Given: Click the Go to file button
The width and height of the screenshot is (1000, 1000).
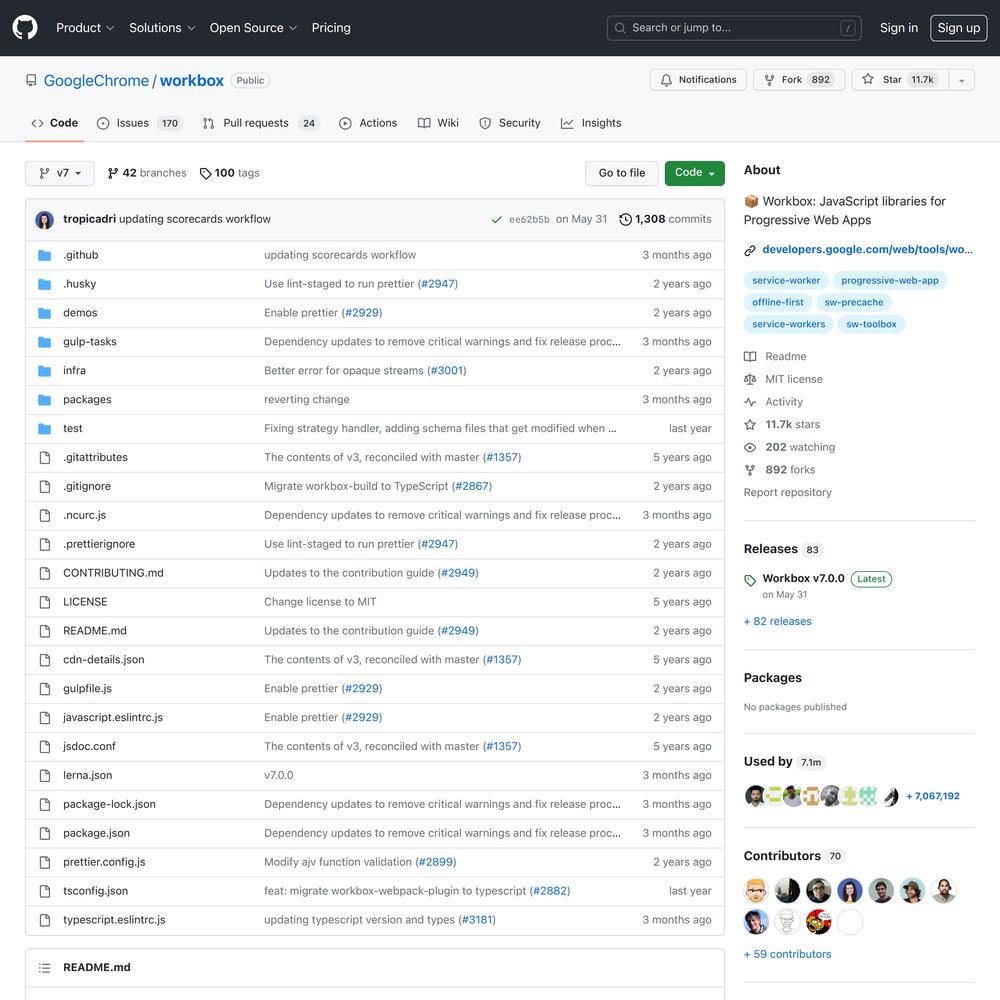Looking at the screenshot, I should click(621, 173).
